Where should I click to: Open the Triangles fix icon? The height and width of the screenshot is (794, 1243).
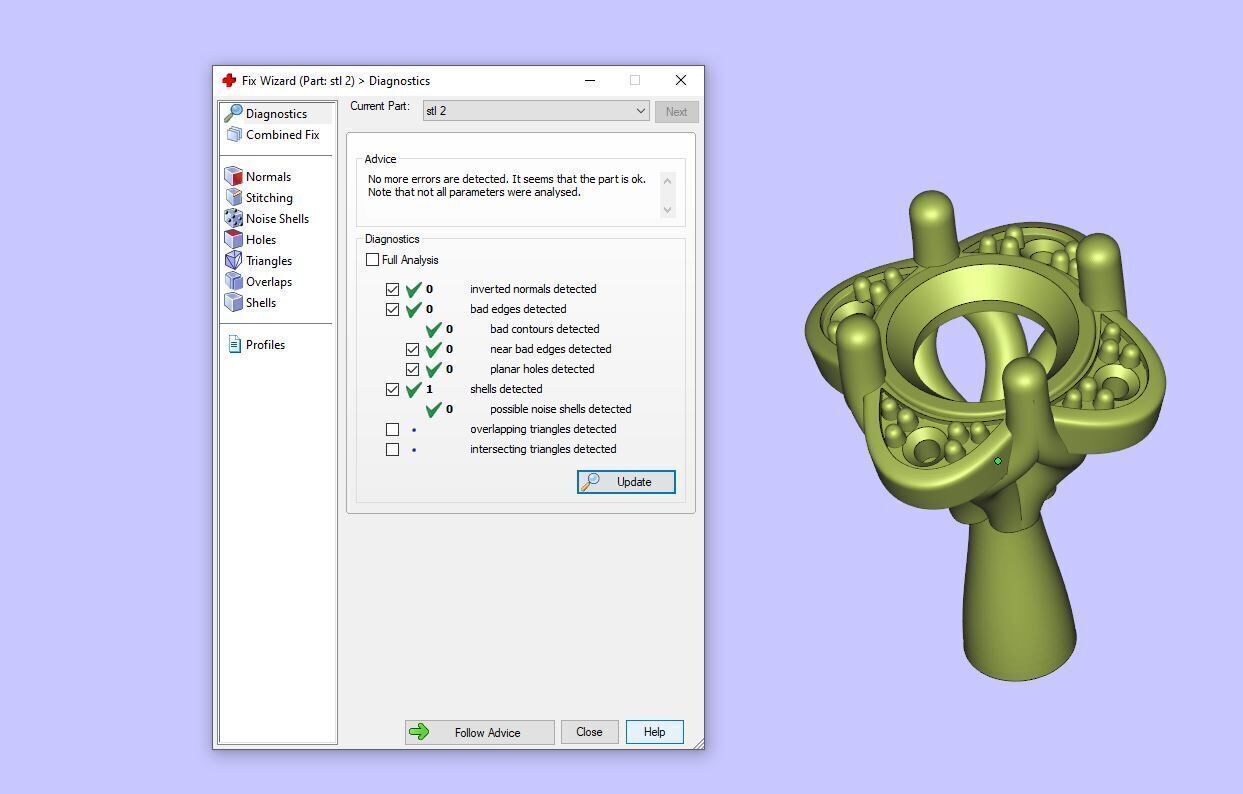pos(234,260)
